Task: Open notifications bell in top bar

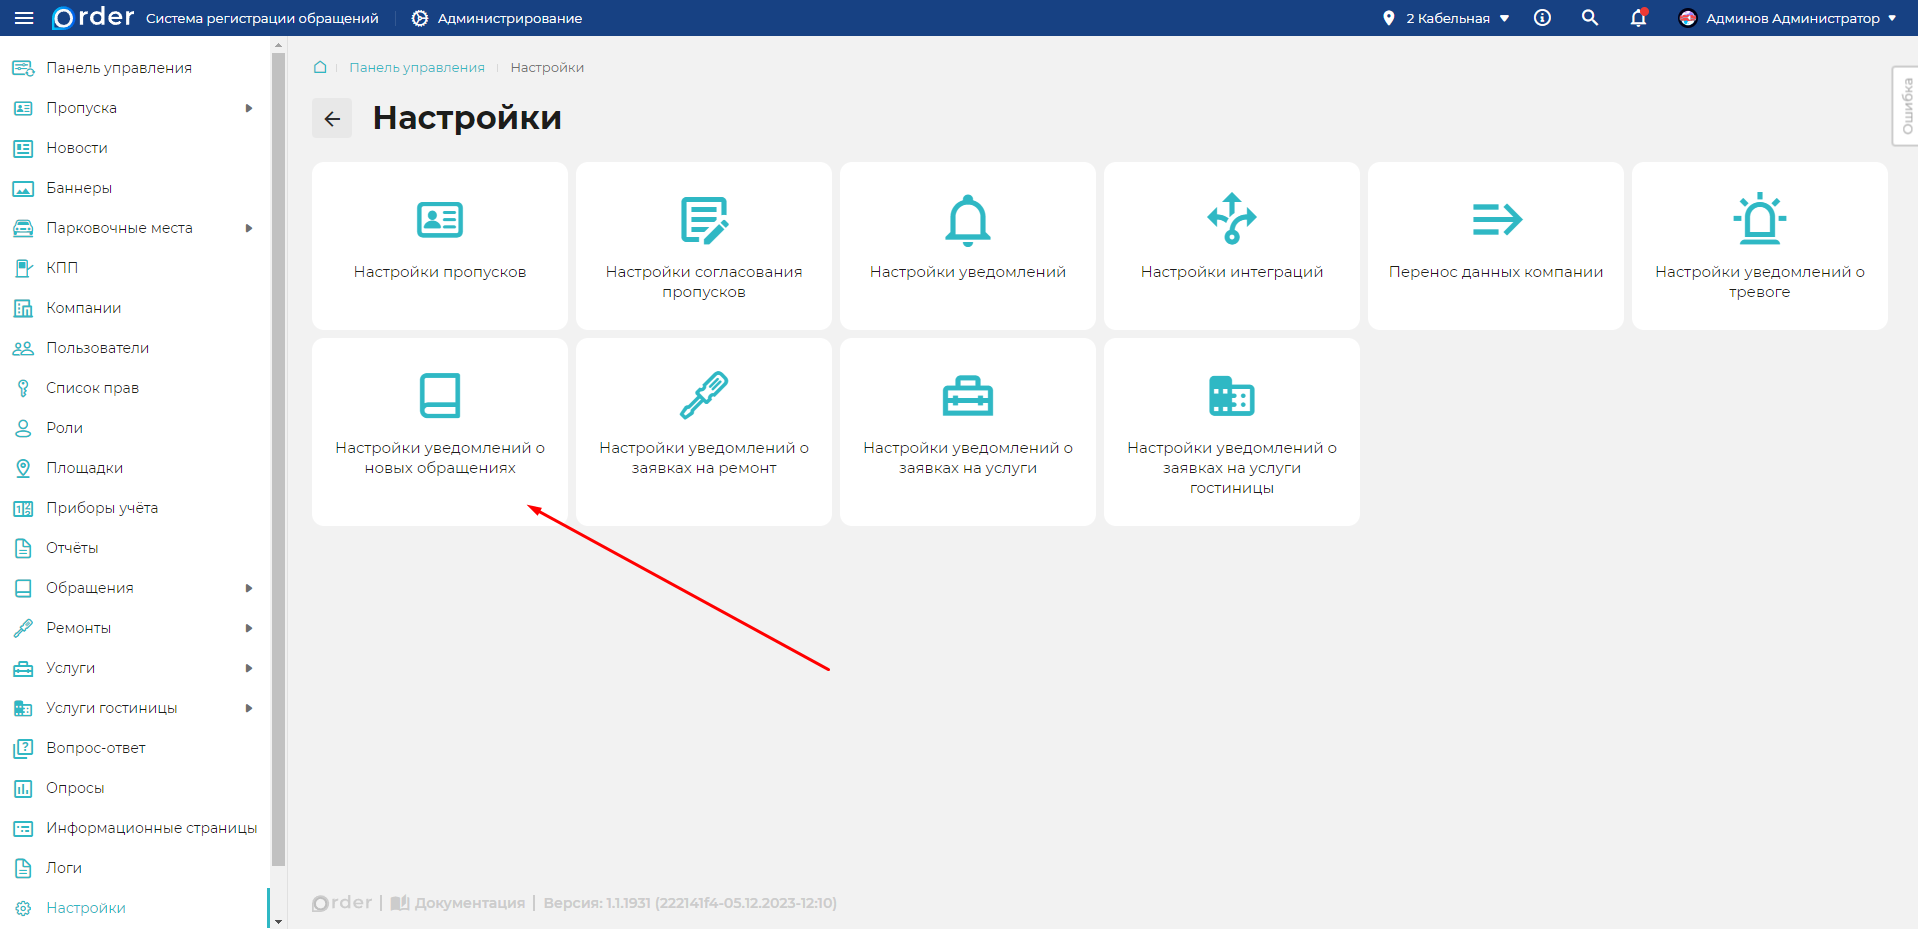Action: [1638, 18]
